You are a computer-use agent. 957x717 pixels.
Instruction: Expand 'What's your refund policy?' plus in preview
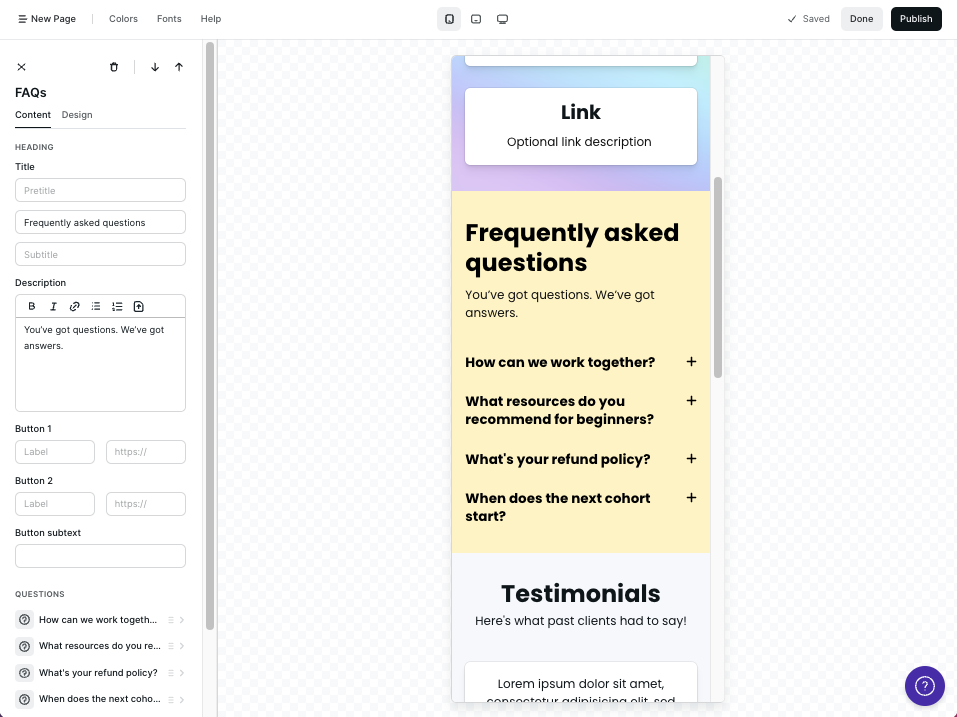[x=691, y=459]
